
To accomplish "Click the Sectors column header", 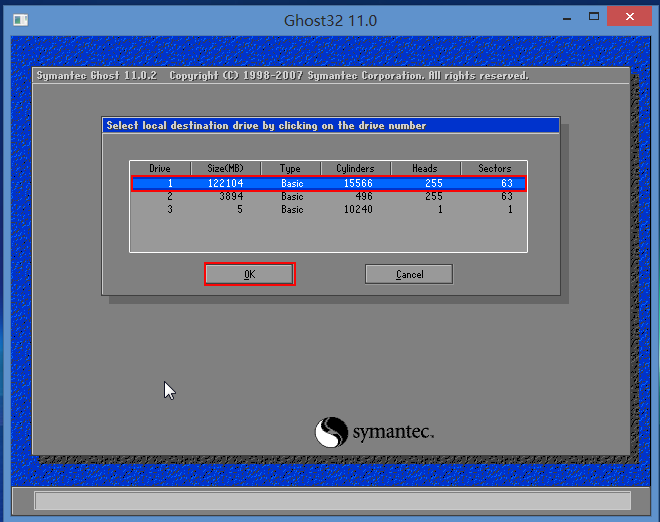I will [x=494, y=168].
